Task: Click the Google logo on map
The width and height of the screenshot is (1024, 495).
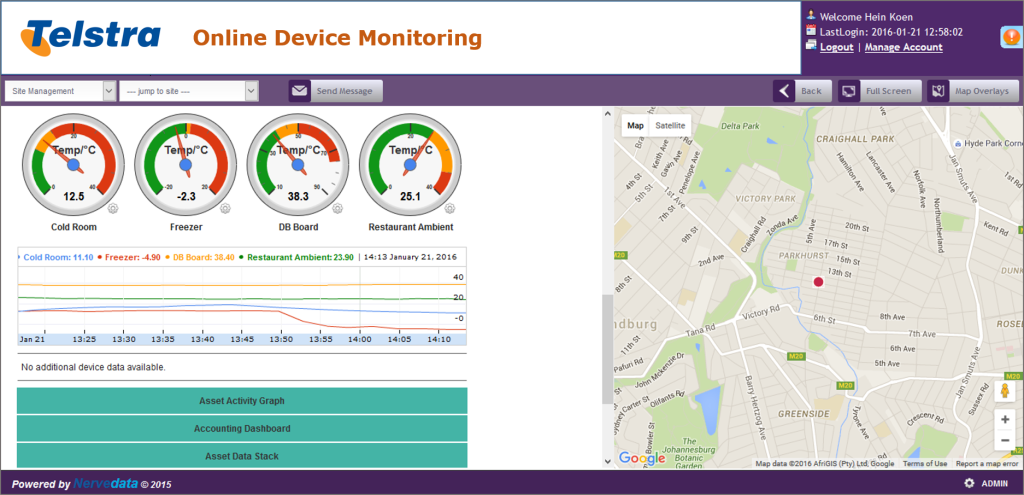Action: coord(641,458)
